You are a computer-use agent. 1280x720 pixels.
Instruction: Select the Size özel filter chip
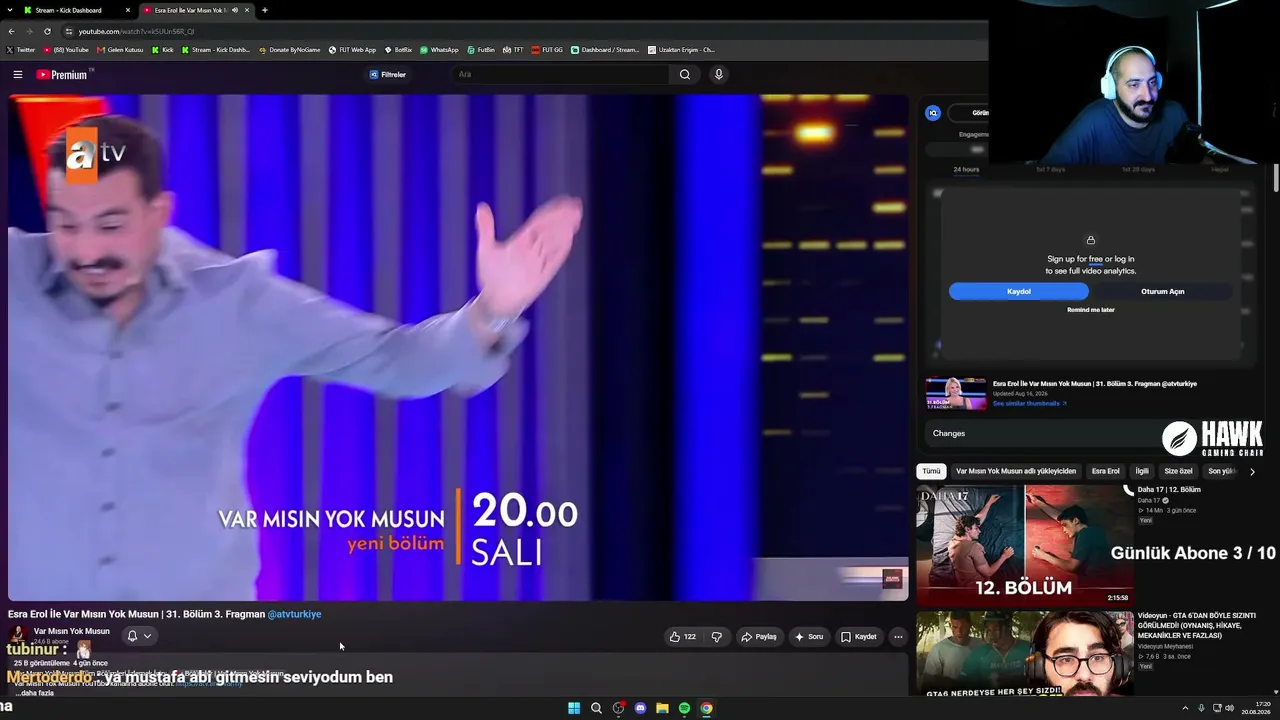click(x=1178, y=471)
